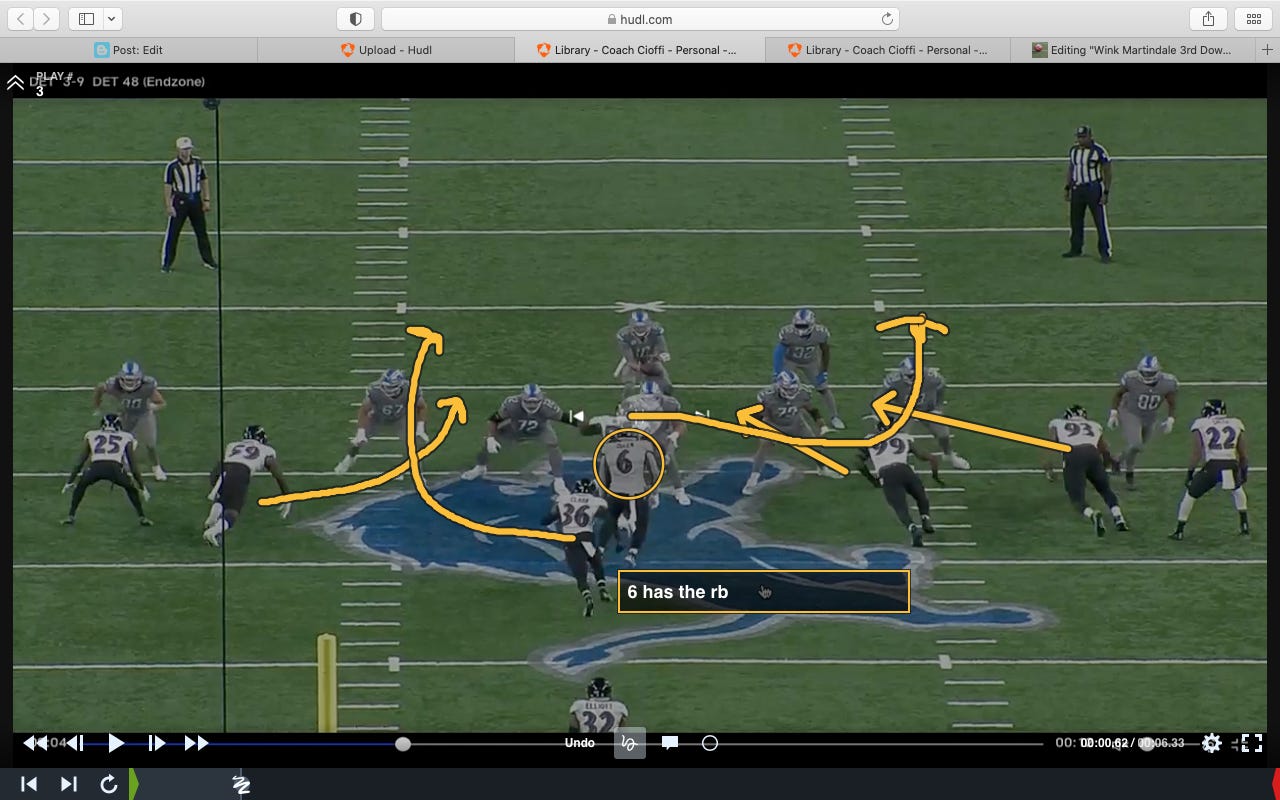Click the video progress scrubber handle
This screenshot has height=800, width=1280.
(x=403, y=744)
